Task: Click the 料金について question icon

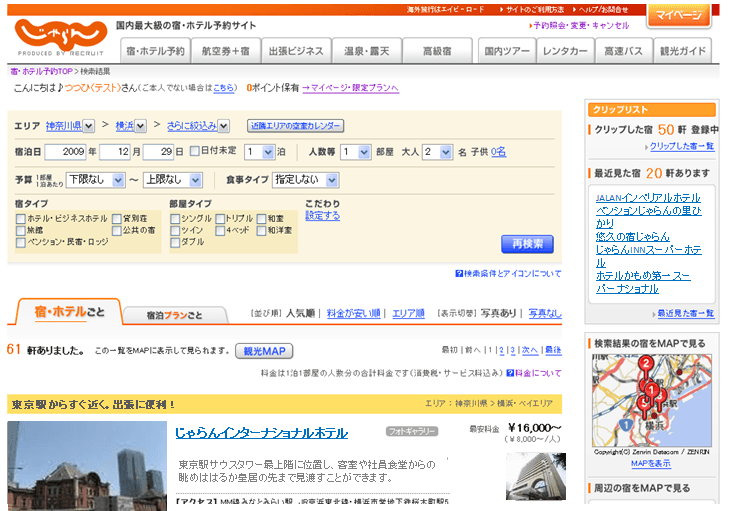Action: click(510, 373)
